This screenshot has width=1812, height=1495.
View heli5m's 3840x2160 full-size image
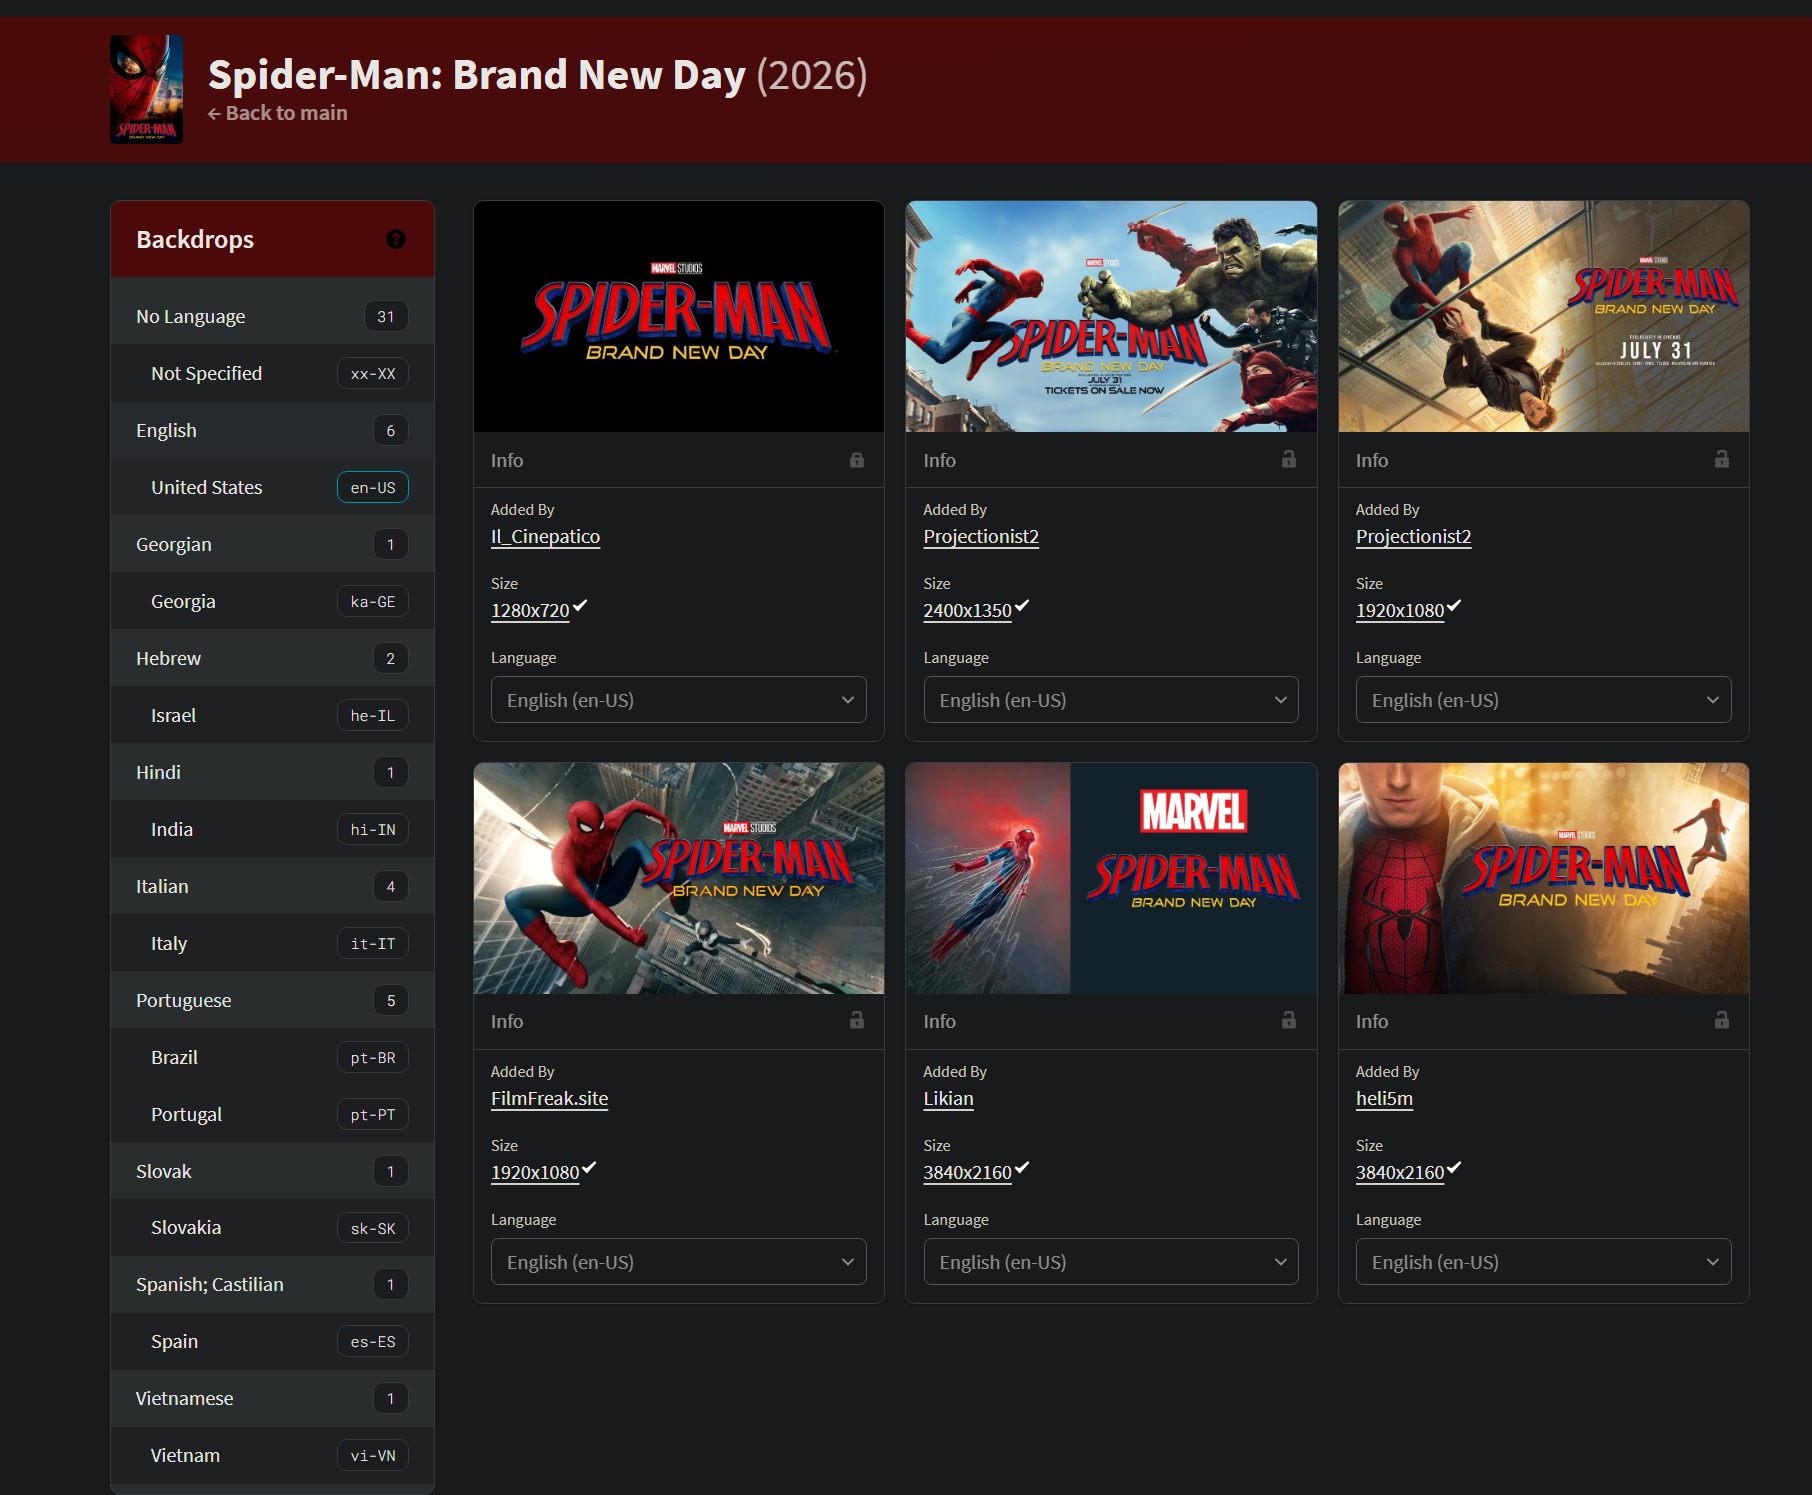pos(1400,1173)
